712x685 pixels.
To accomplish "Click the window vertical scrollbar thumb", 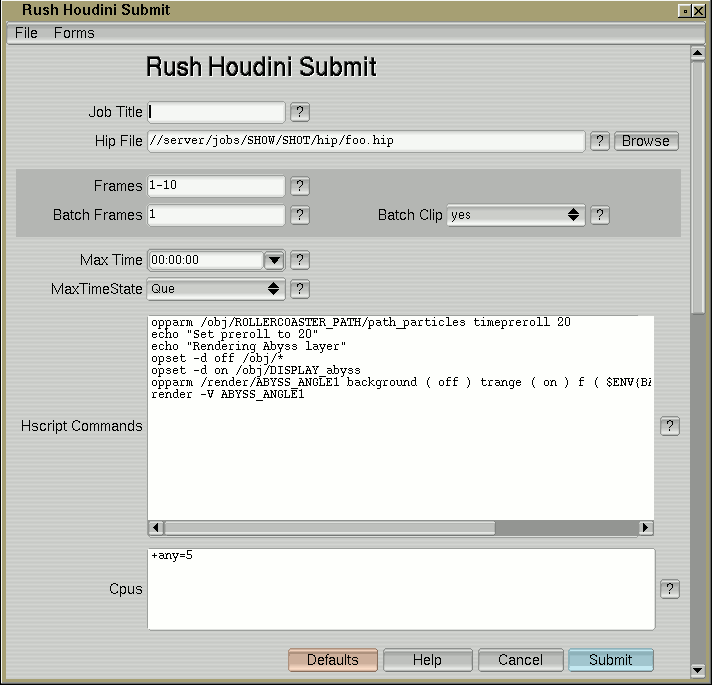I will coord(697,187).
